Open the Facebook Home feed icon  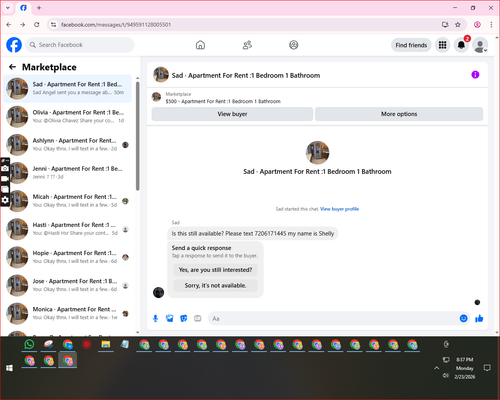200,45
